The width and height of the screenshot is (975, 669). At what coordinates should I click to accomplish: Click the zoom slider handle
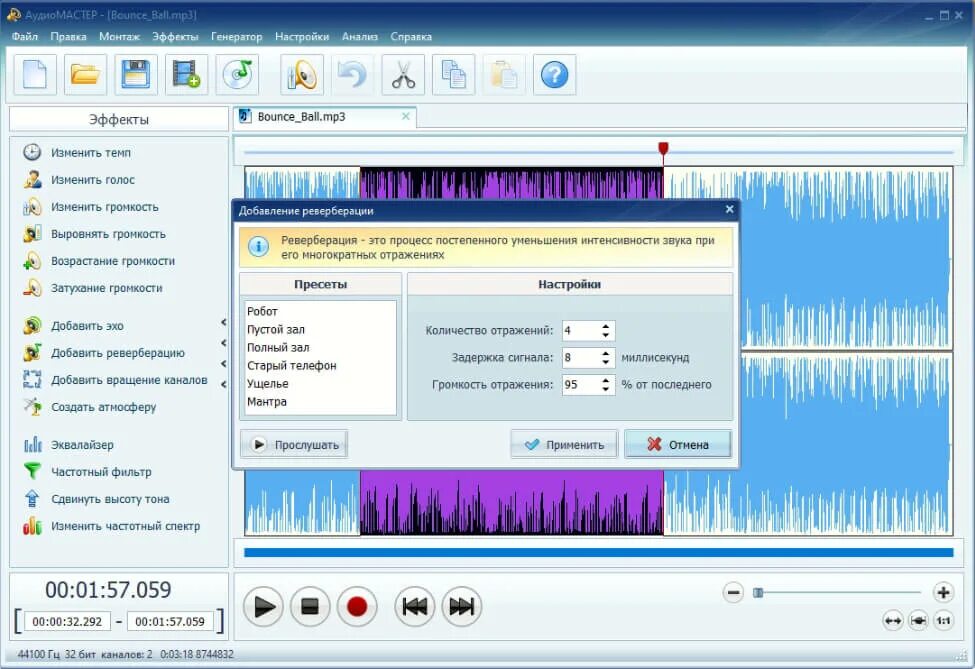(758, 593)
